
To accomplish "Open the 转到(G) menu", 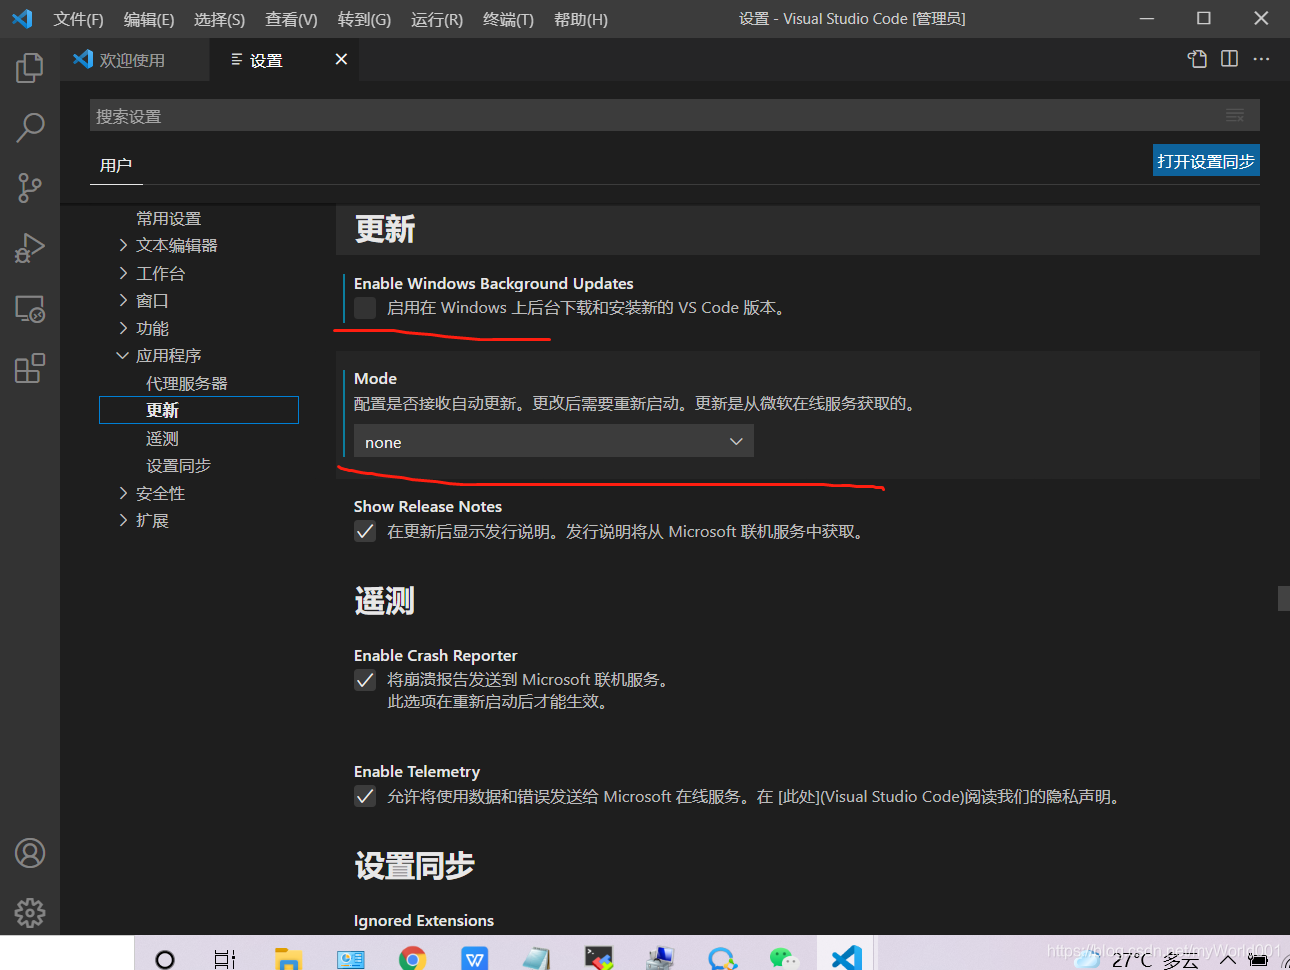I will (364, 19).
